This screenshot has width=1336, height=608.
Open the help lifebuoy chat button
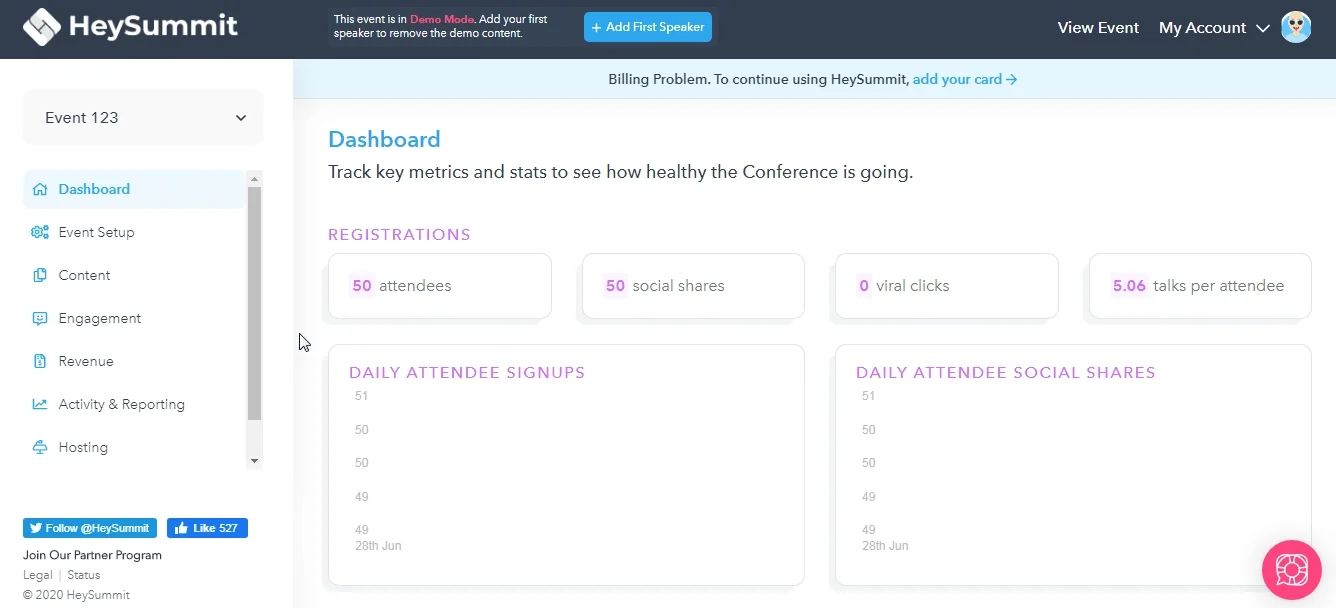(1292, 570)
